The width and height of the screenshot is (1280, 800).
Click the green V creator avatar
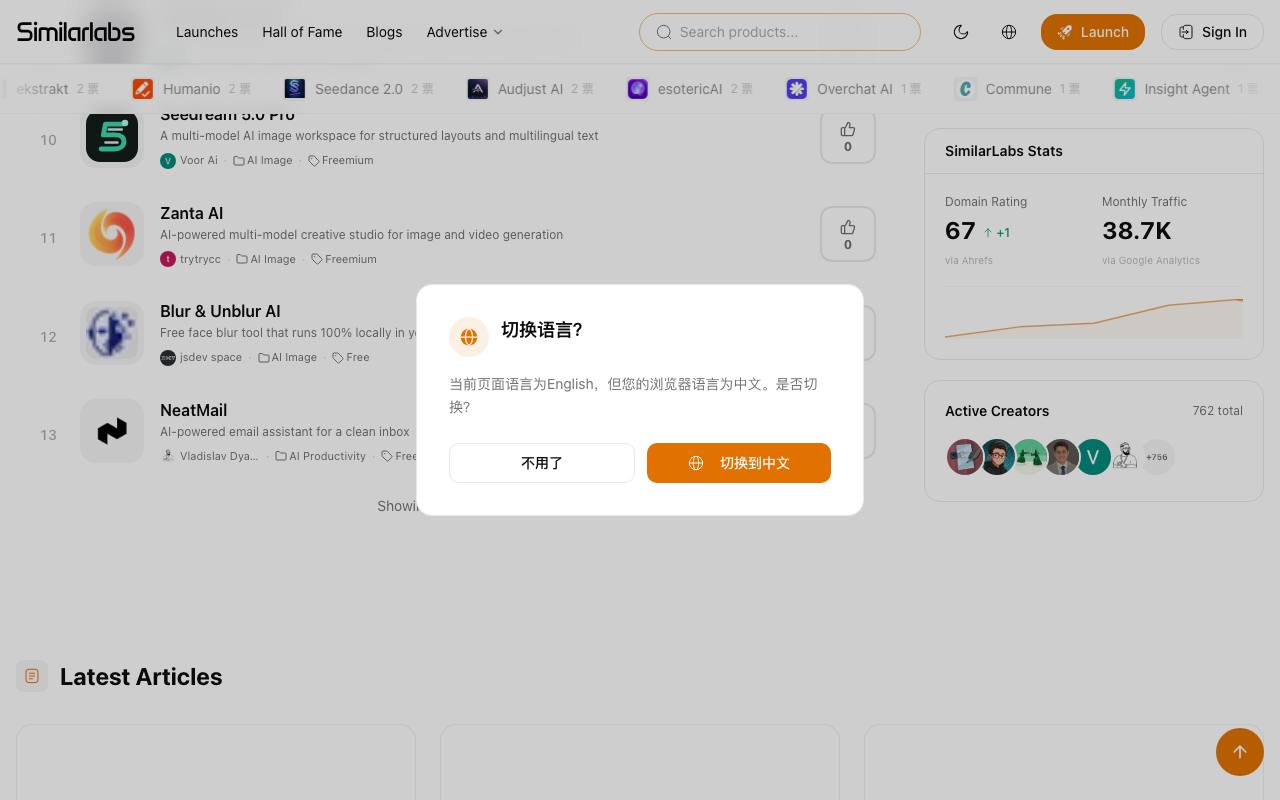[1093, 457]
